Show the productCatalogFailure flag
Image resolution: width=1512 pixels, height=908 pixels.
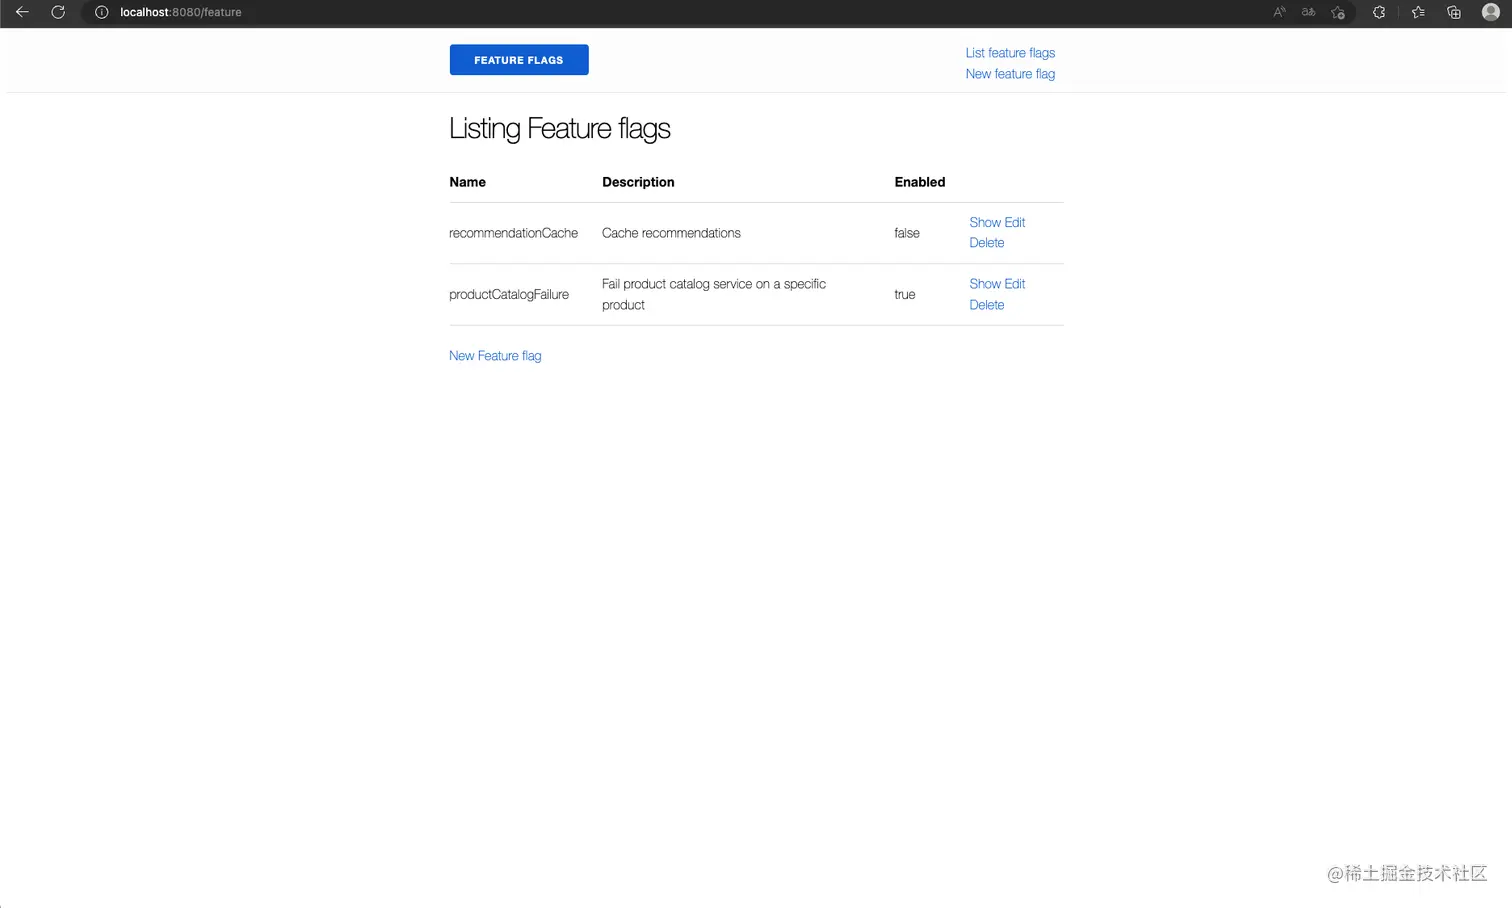[x=985, y=284]
